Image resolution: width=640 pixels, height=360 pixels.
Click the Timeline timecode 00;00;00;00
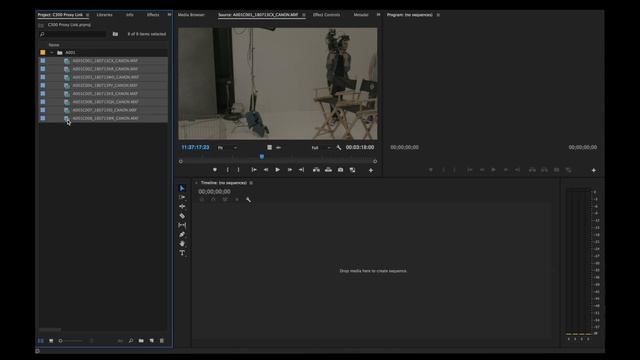(x=214, y=191)
